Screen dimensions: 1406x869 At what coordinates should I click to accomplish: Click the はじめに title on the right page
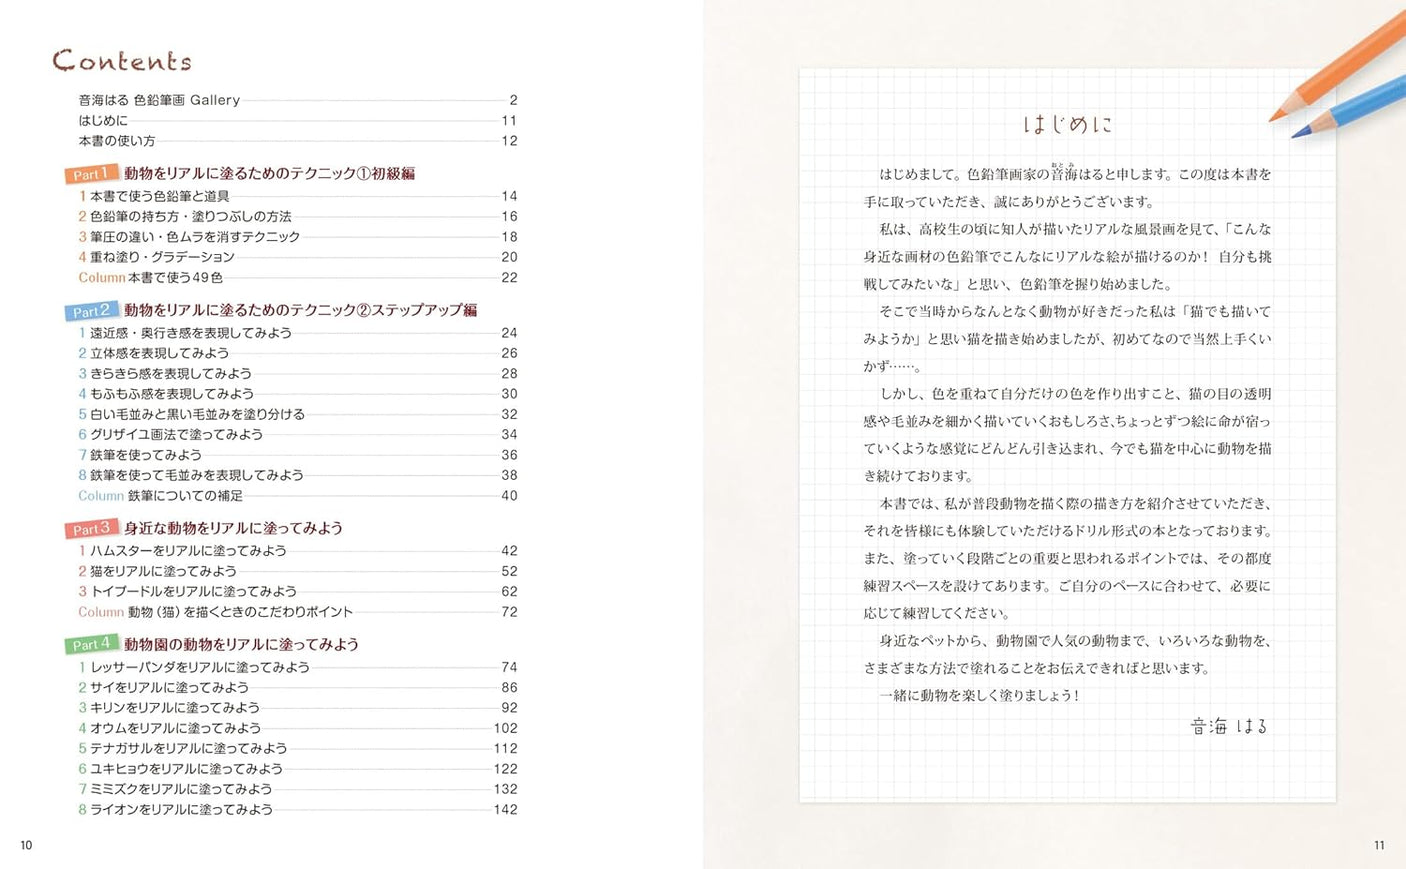1067,125
